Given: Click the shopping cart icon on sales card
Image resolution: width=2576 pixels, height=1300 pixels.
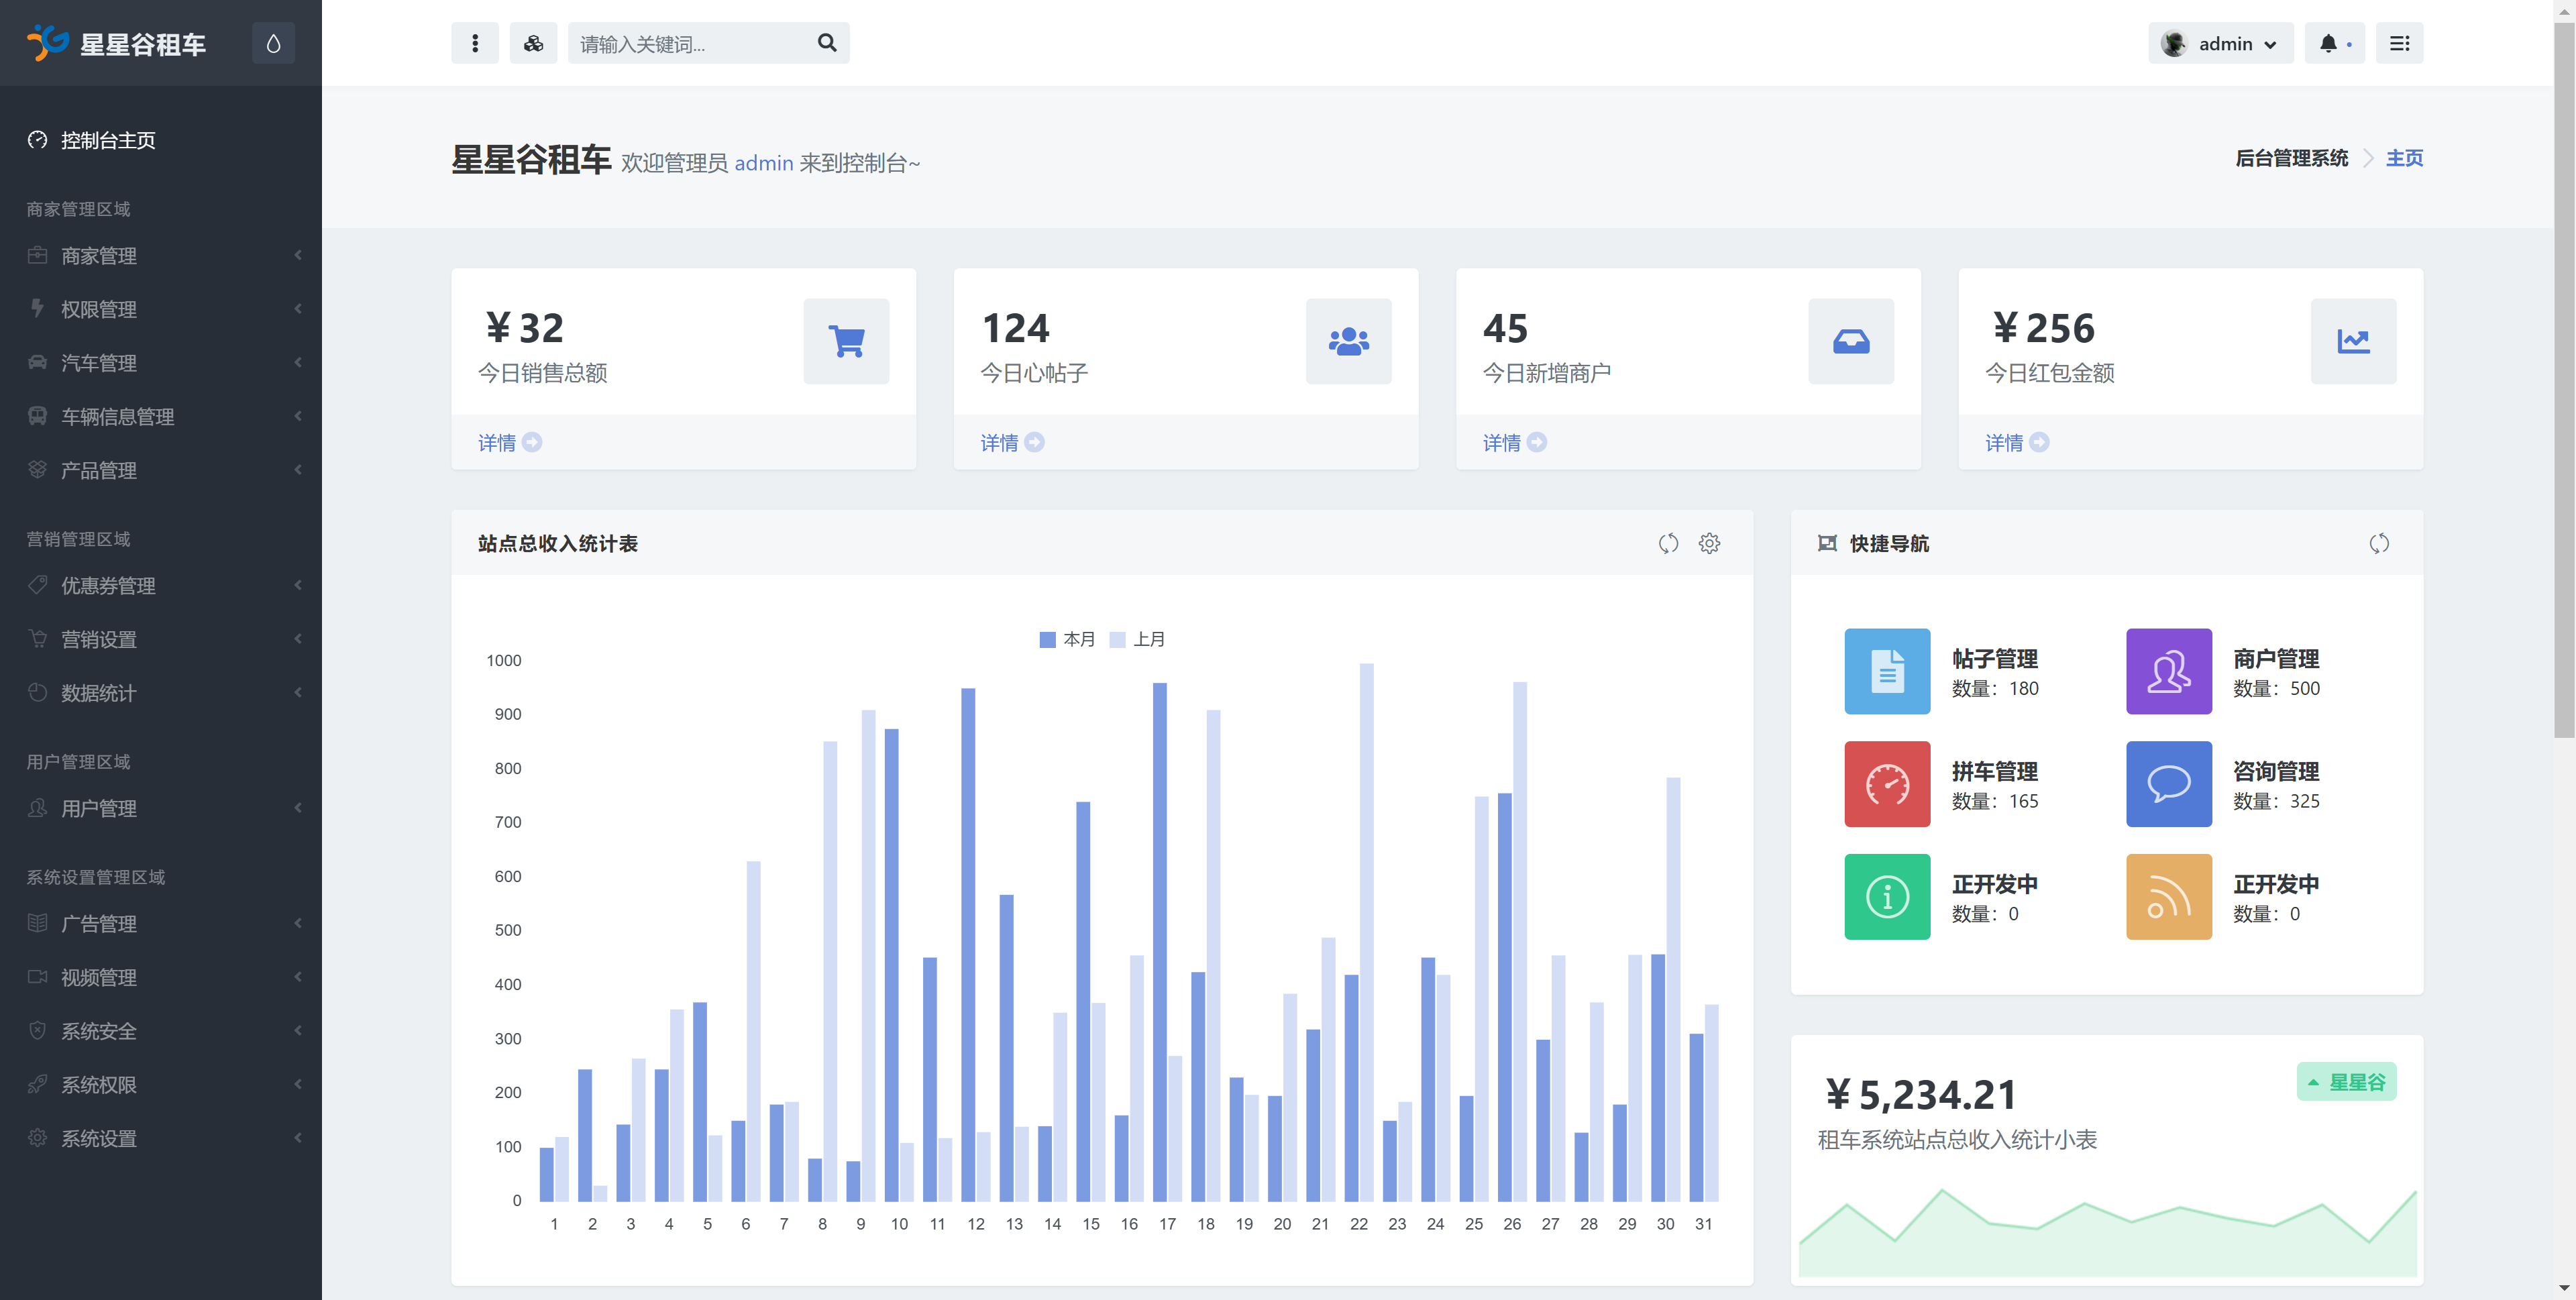Looking at the screenshot, I should 846,341.
